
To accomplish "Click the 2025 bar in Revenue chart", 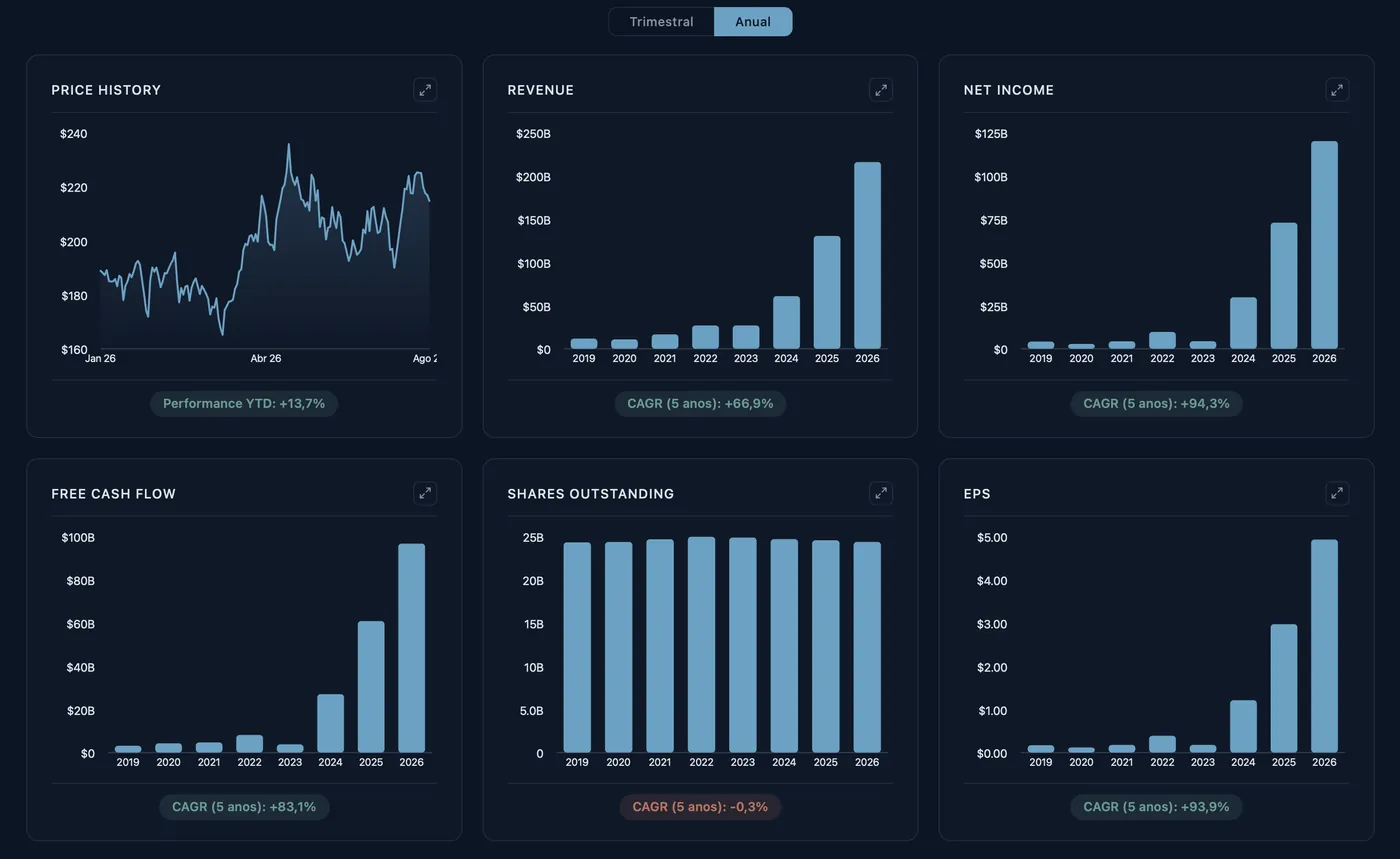I will click(827, 293).
